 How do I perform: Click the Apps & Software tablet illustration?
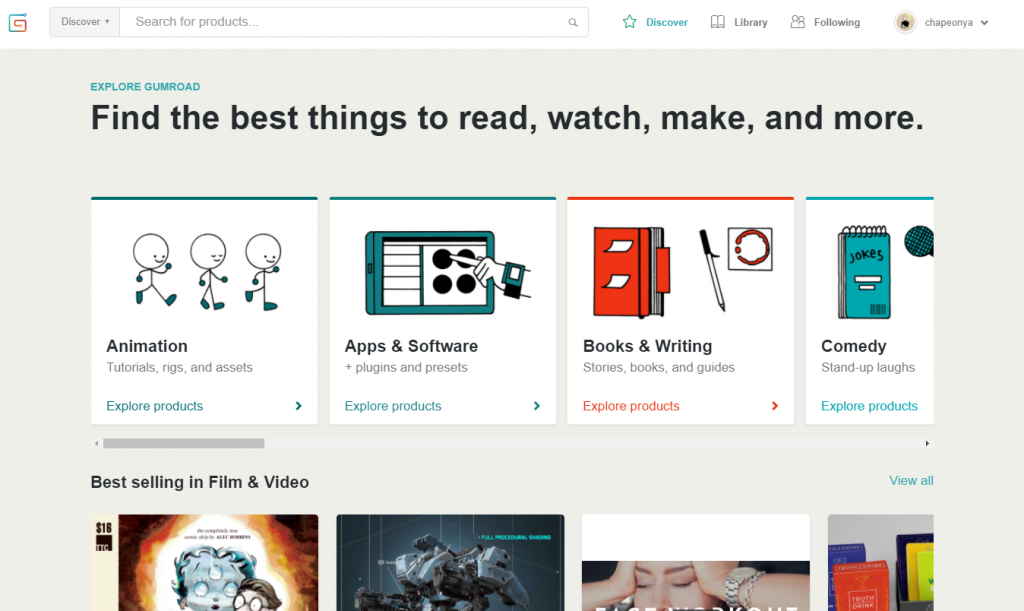point(447,274)
